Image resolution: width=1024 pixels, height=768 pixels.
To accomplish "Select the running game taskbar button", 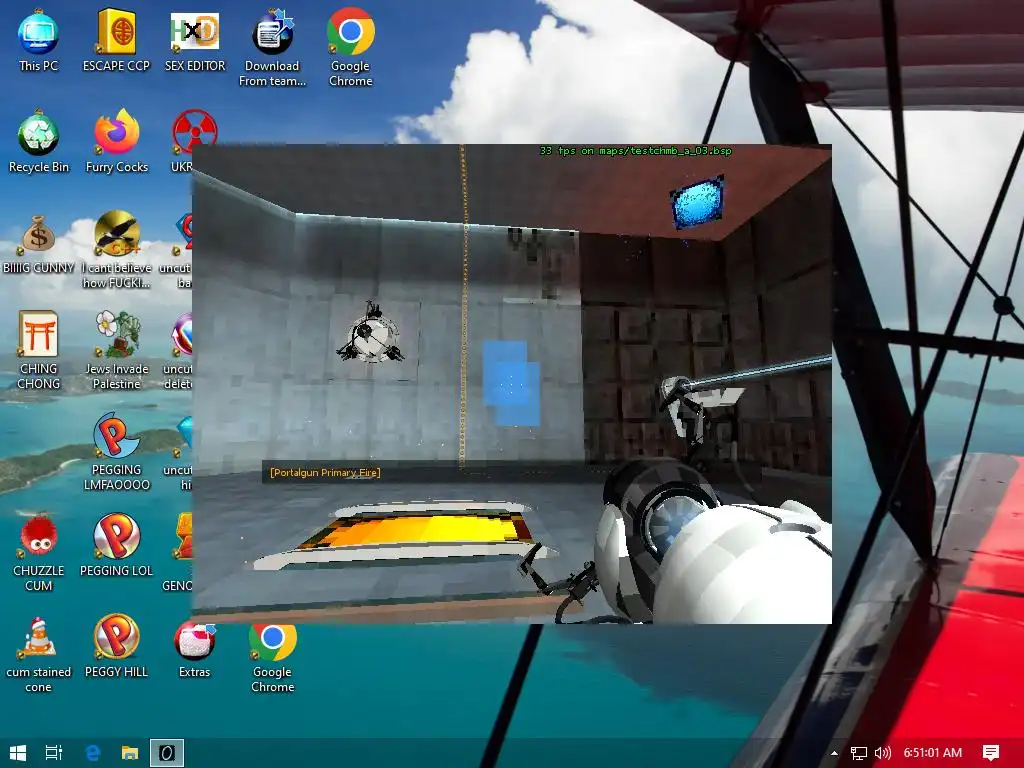I will click(167, 753).
